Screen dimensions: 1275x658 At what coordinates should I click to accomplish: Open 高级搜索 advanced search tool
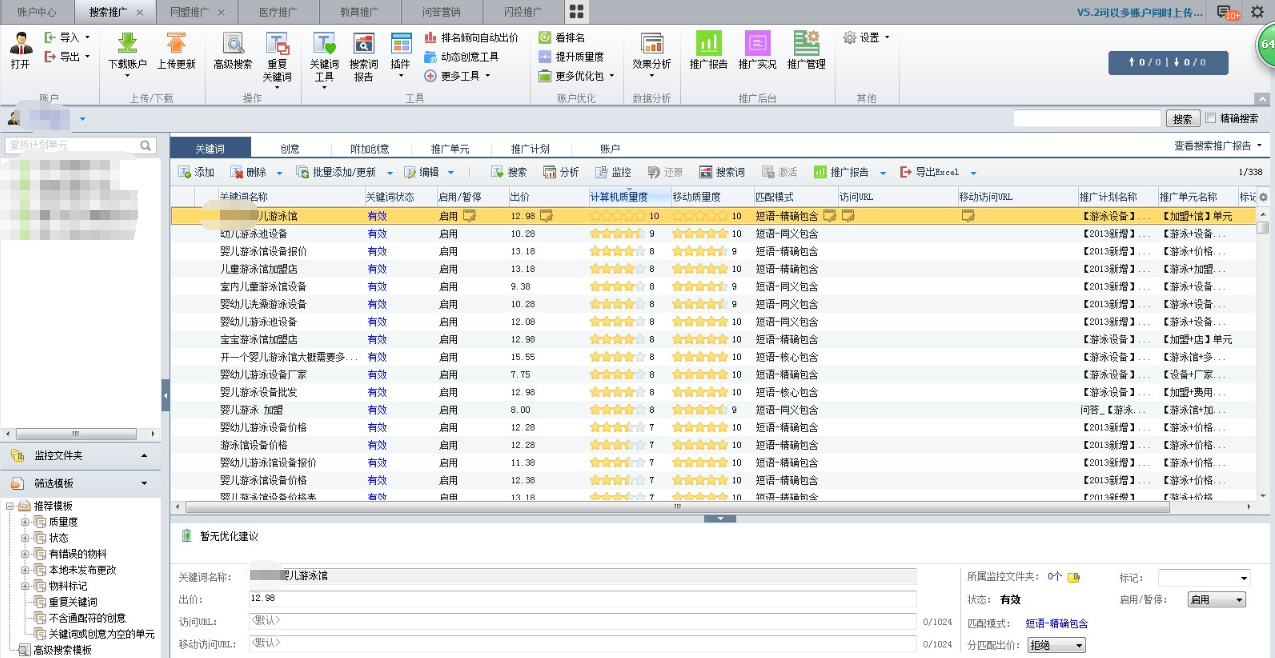[233, 44]
